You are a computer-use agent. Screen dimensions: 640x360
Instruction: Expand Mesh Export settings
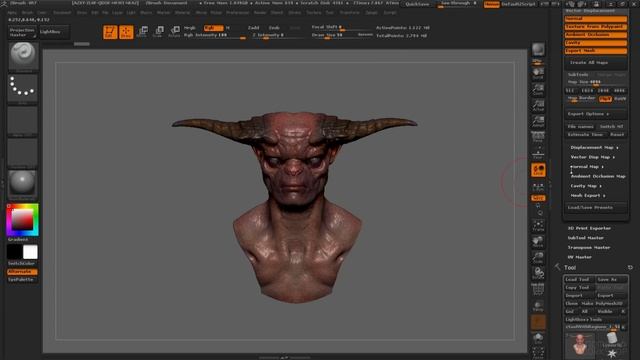pyautogui.click(x=588, y=196)
